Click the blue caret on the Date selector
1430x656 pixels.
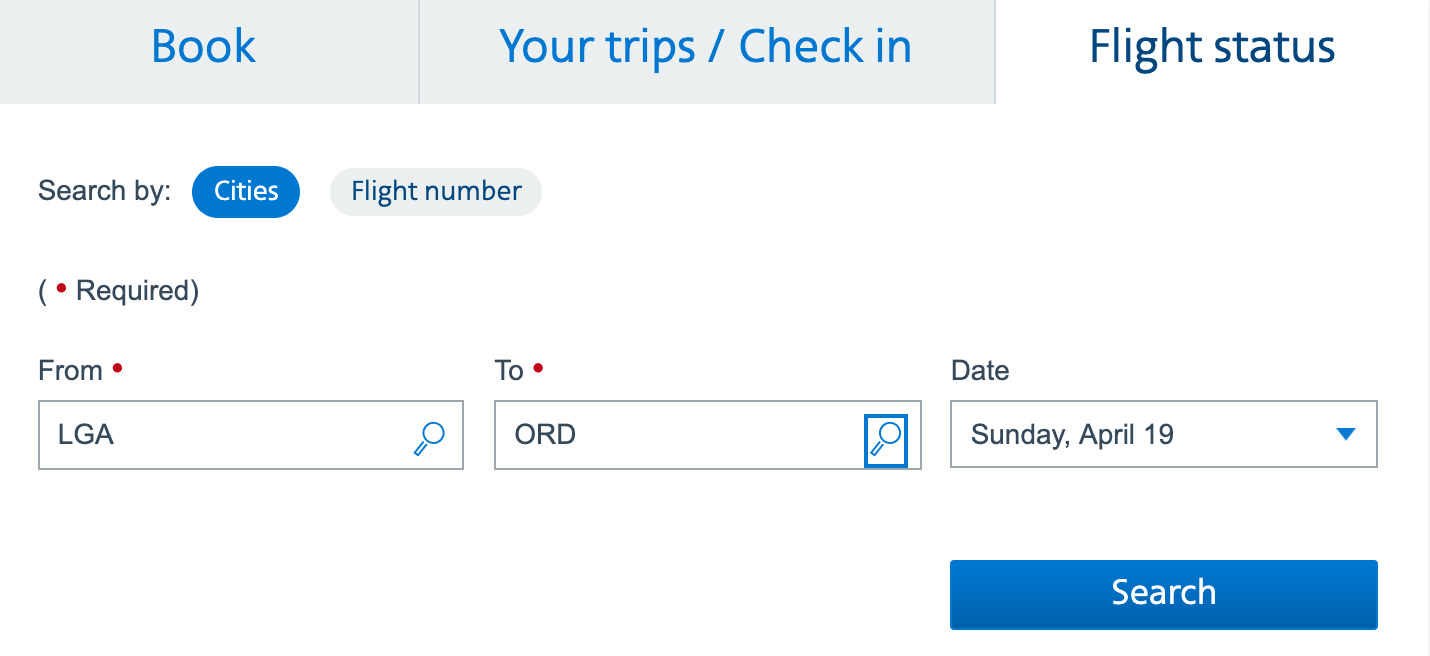pos(1347,434)
